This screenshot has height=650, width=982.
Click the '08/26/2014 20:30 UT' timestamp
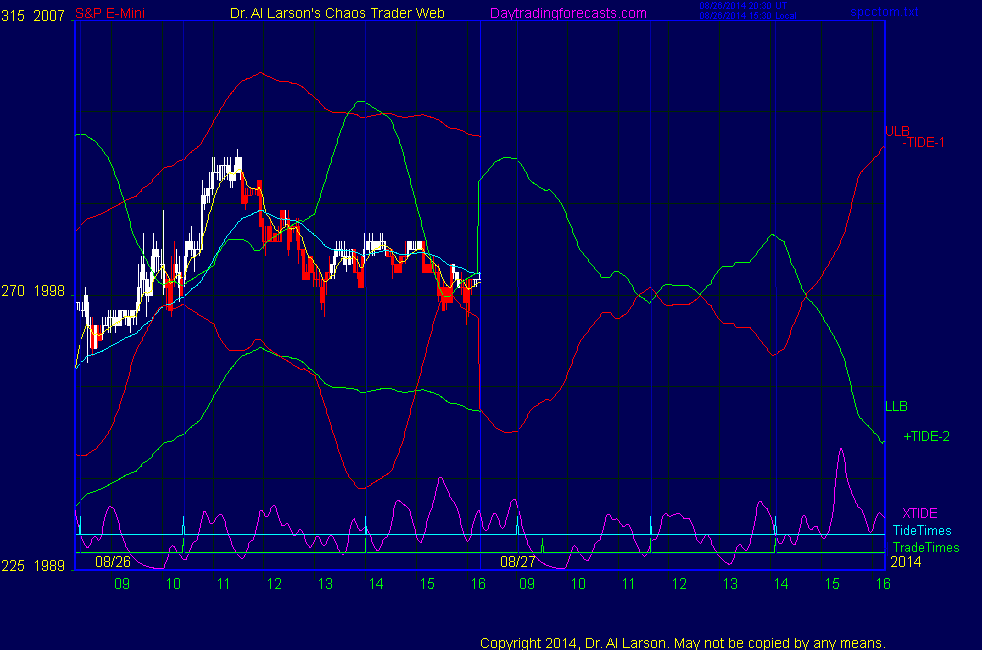(743, 6)
